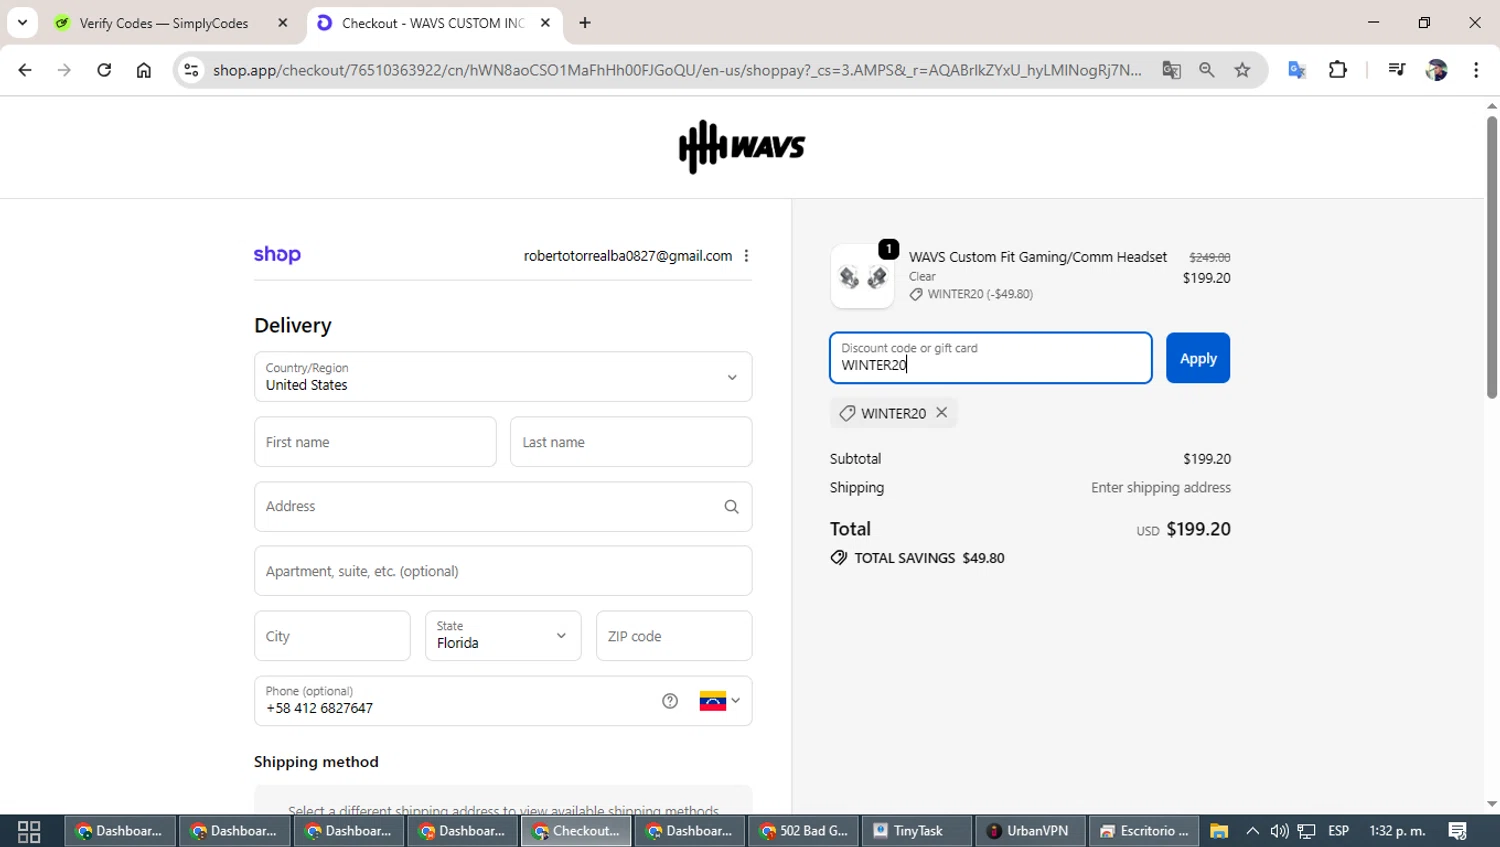The image size is (1500, 847).
Task: Click the phone help question mark icon
Action: point(670,701)
